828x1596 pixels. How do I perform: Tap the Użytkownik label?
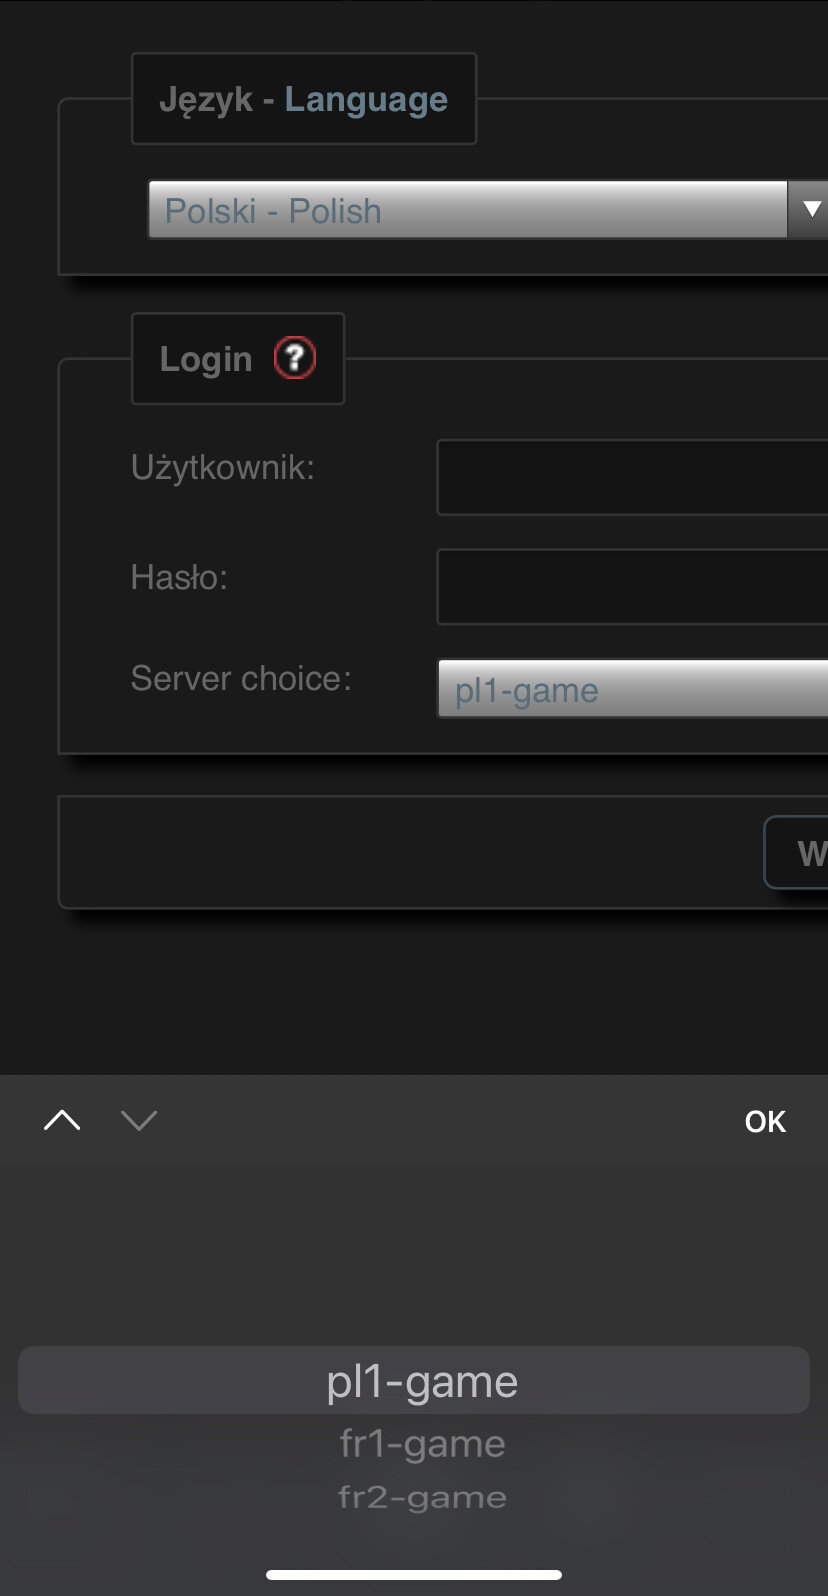tap(222, 467)
